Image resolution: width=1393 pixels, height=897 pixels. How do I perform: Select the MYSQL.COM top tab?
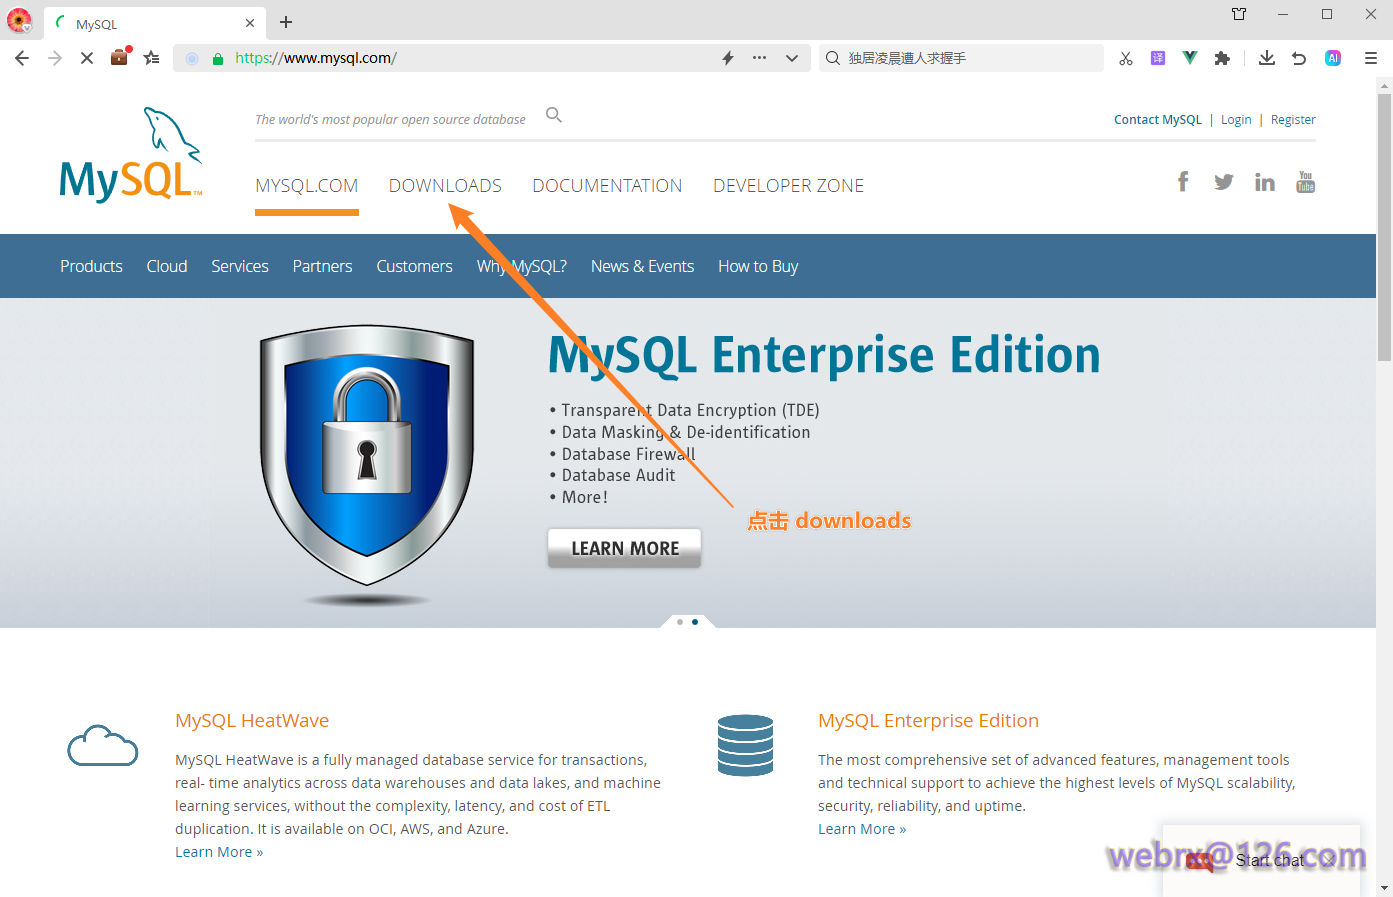click(307, 186)
